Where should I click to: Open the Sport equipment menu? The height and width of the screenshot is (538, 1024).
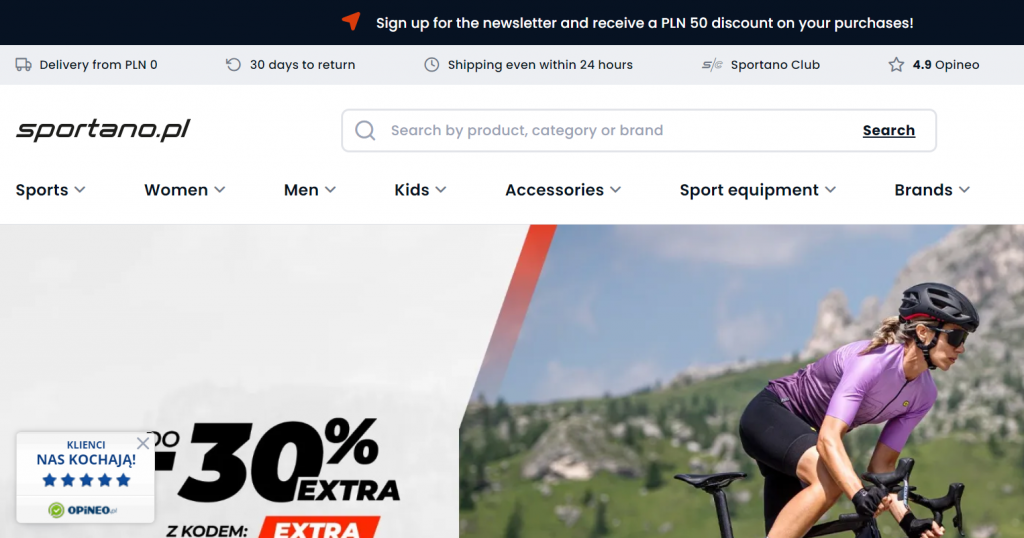pyautogui.click(x=758, y=190)
